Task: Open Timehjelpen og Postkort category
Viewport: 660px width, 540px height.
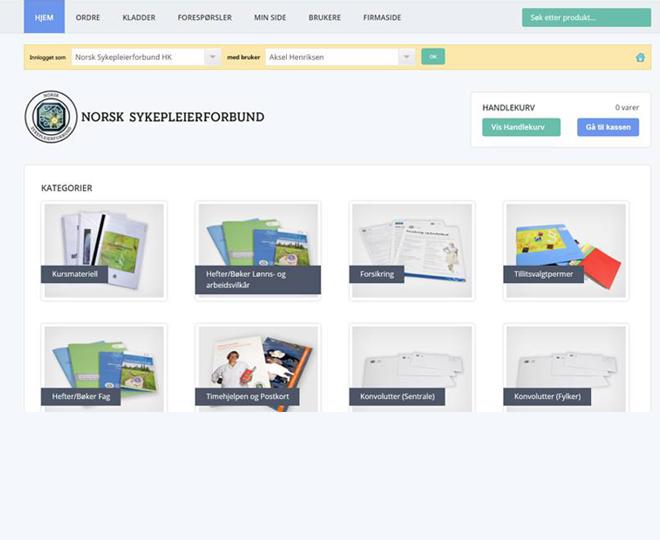Action: [x=258, y=368]
